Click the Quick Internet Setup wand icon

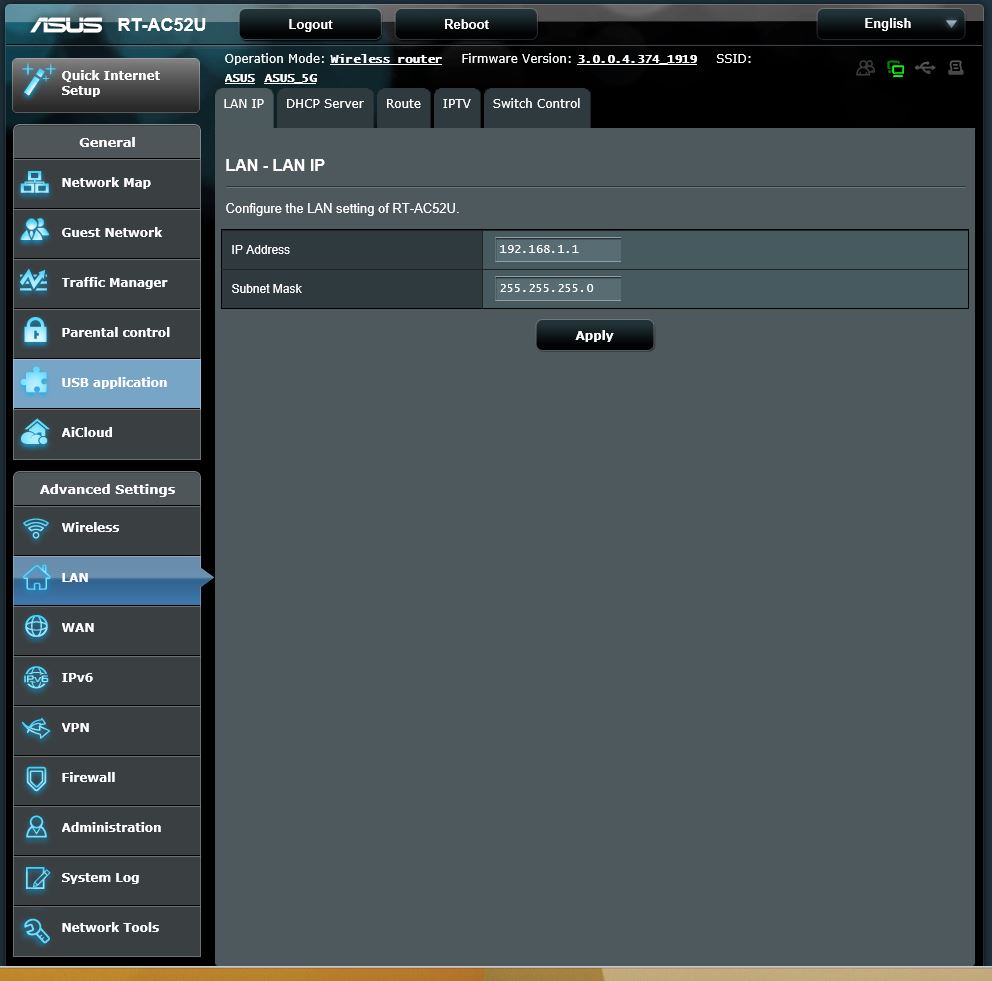point(37,81)
